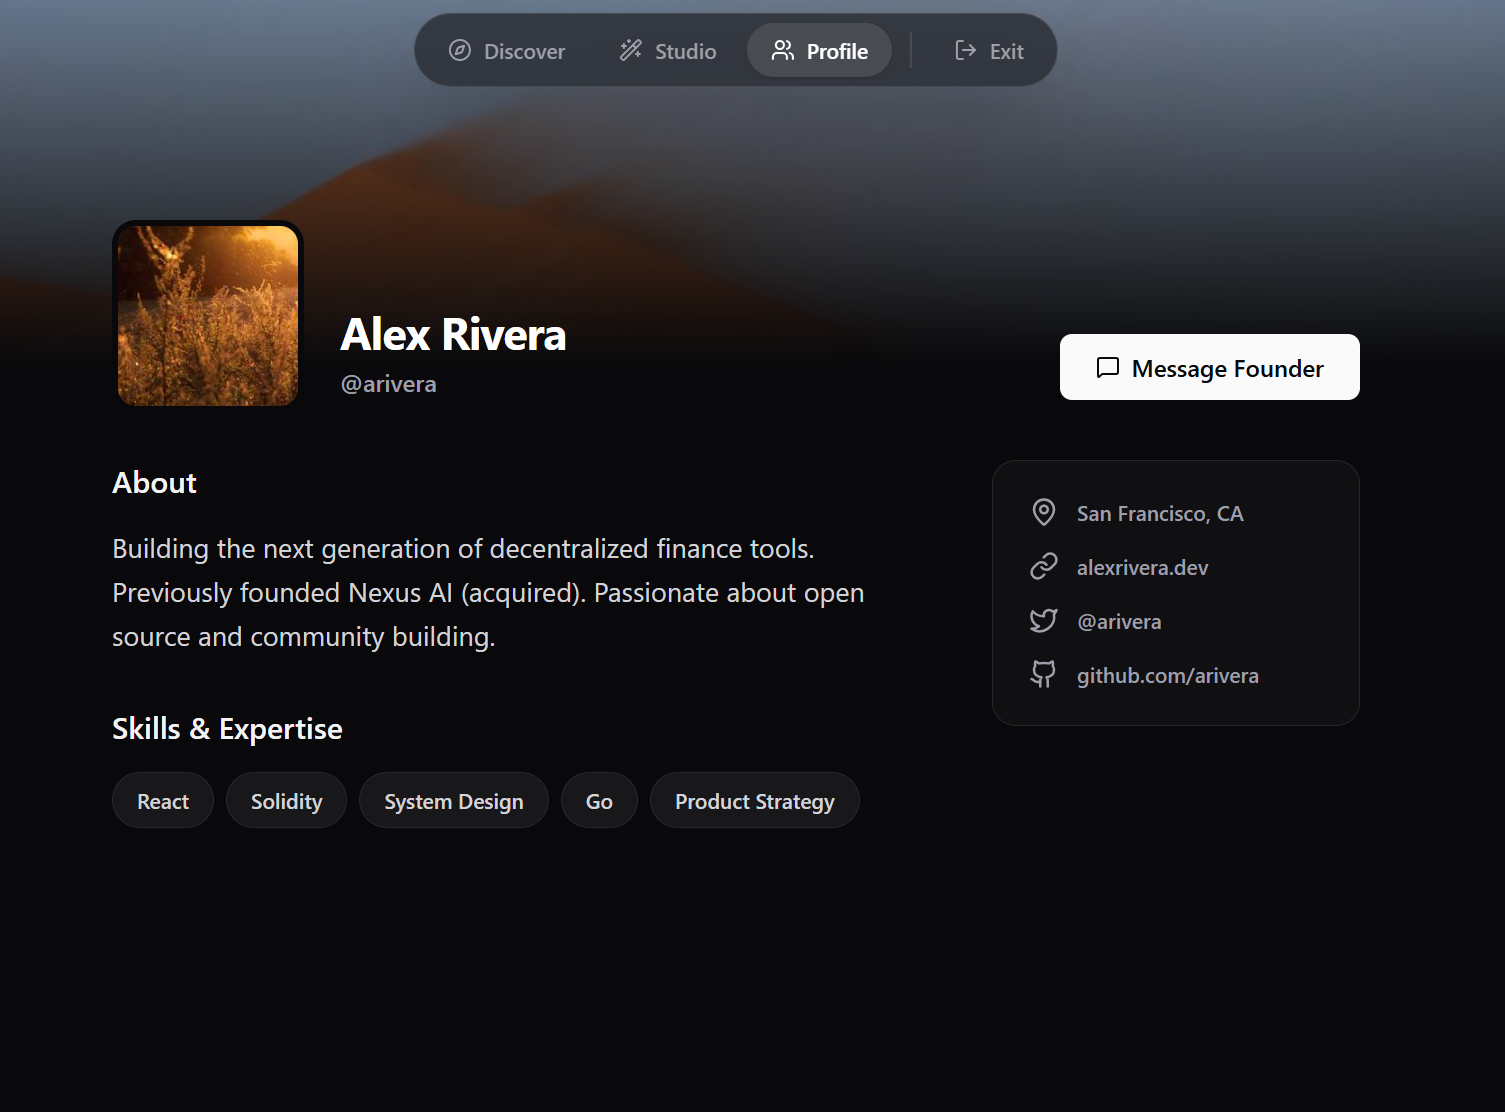Click the Twitter bird icon
Viewport: 1505px width, 1112px height.
point(1044,621)
